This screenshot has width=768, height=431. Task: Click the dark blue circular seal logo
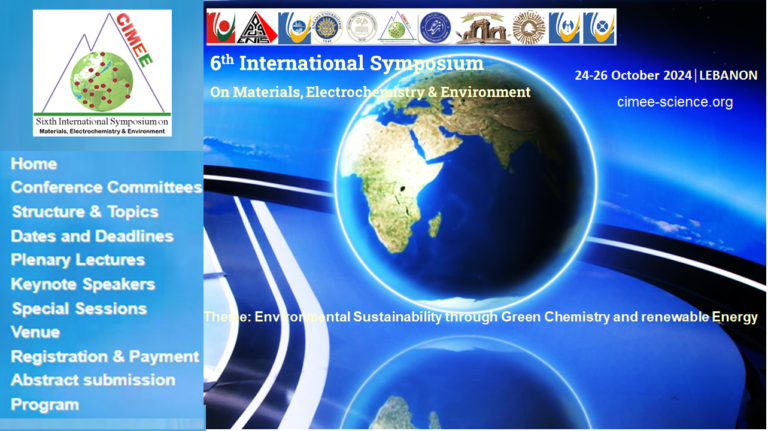[435, 28]
